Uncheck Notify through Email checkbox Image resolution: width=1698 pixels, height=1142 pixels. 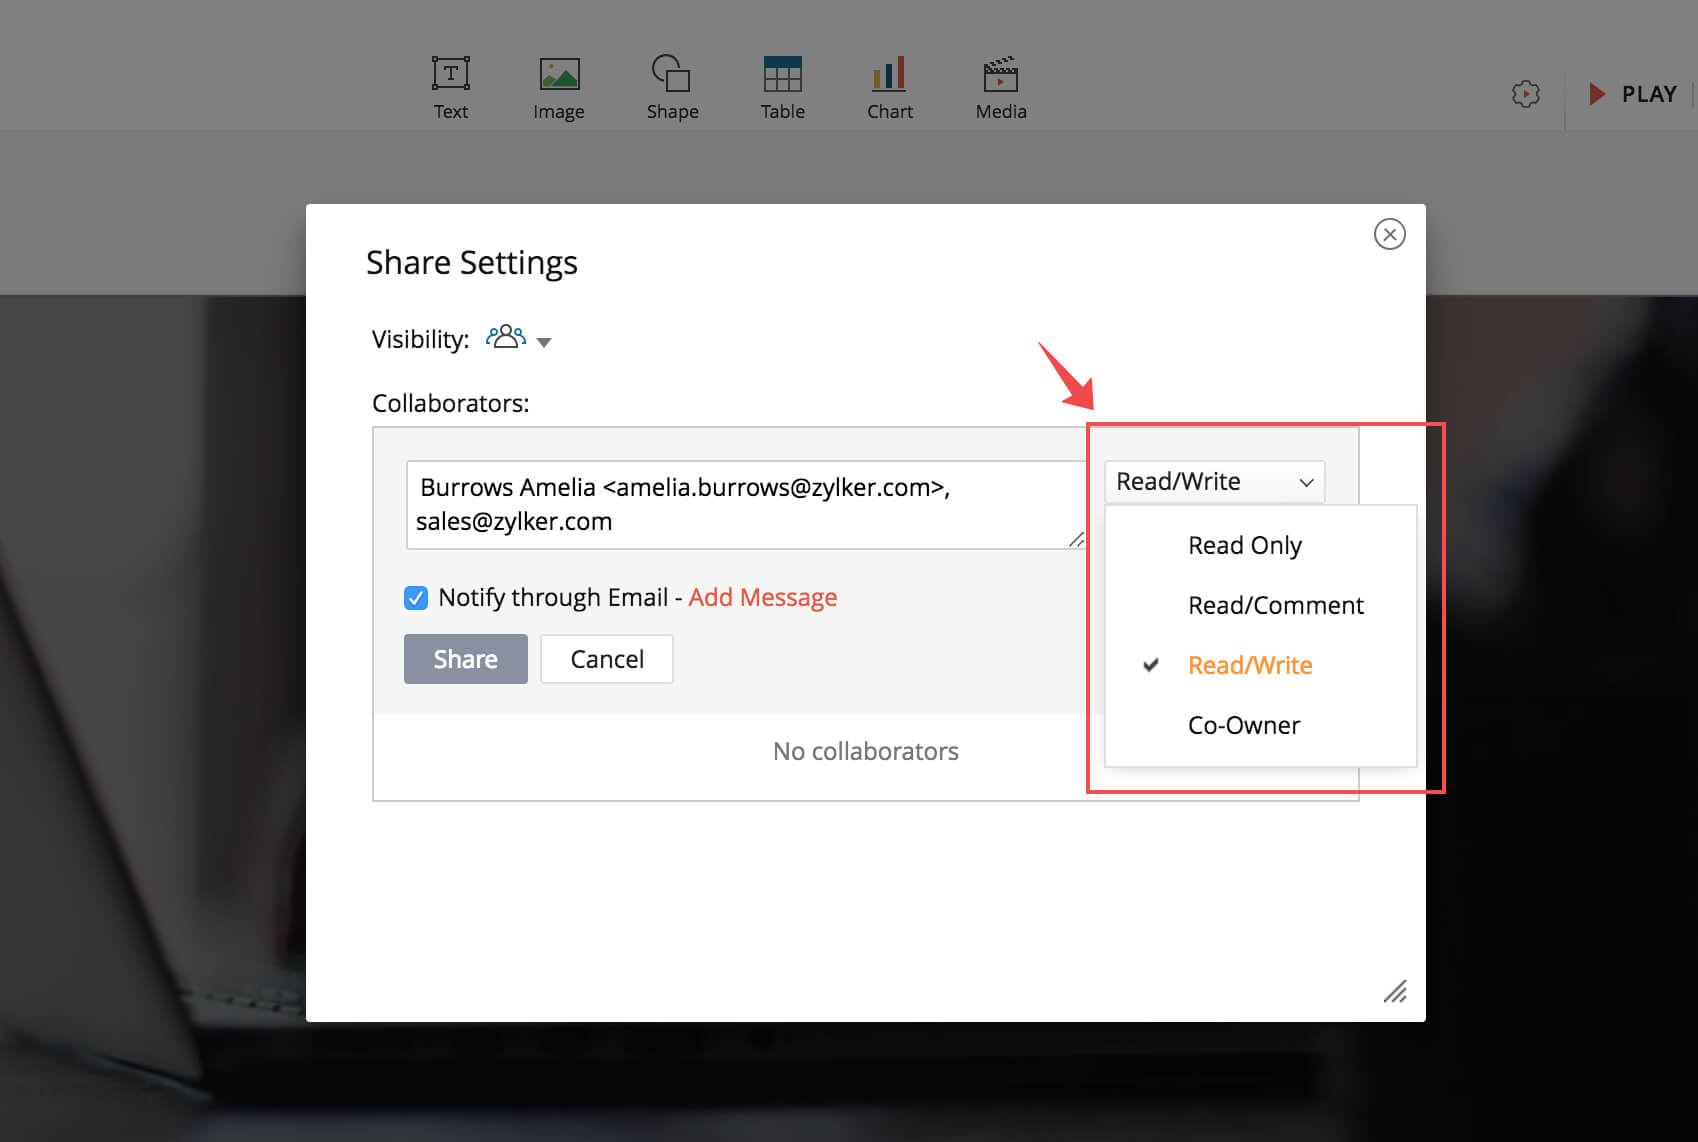(416, 598)
